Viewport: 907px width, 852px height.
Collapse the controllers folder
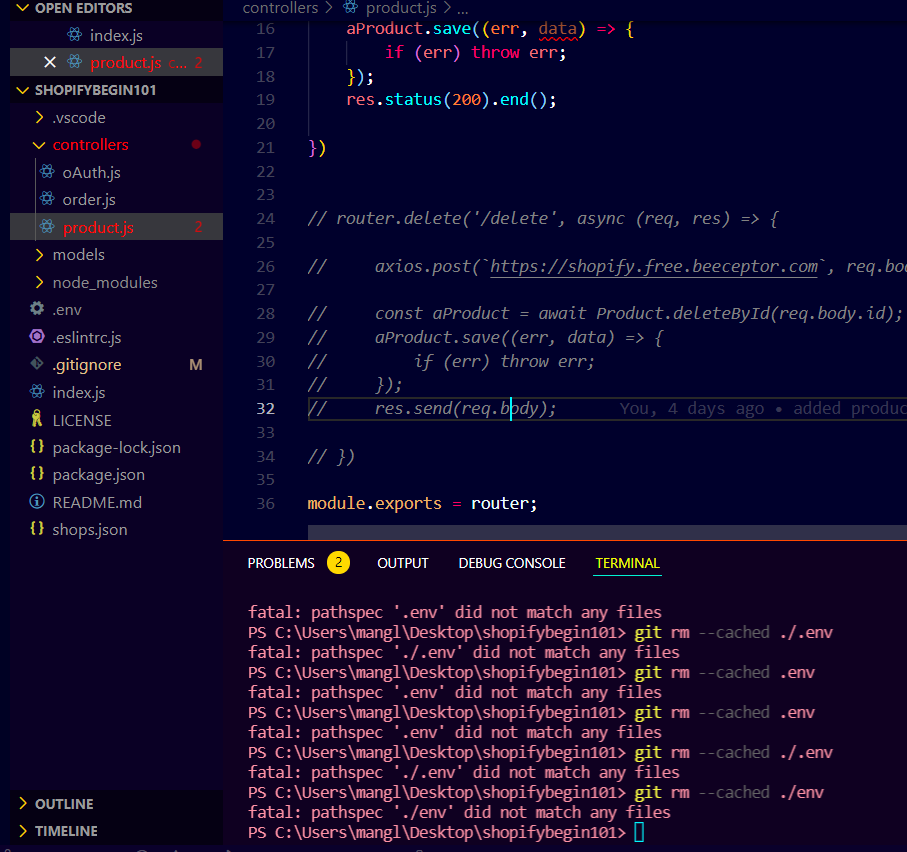(39, 145)
